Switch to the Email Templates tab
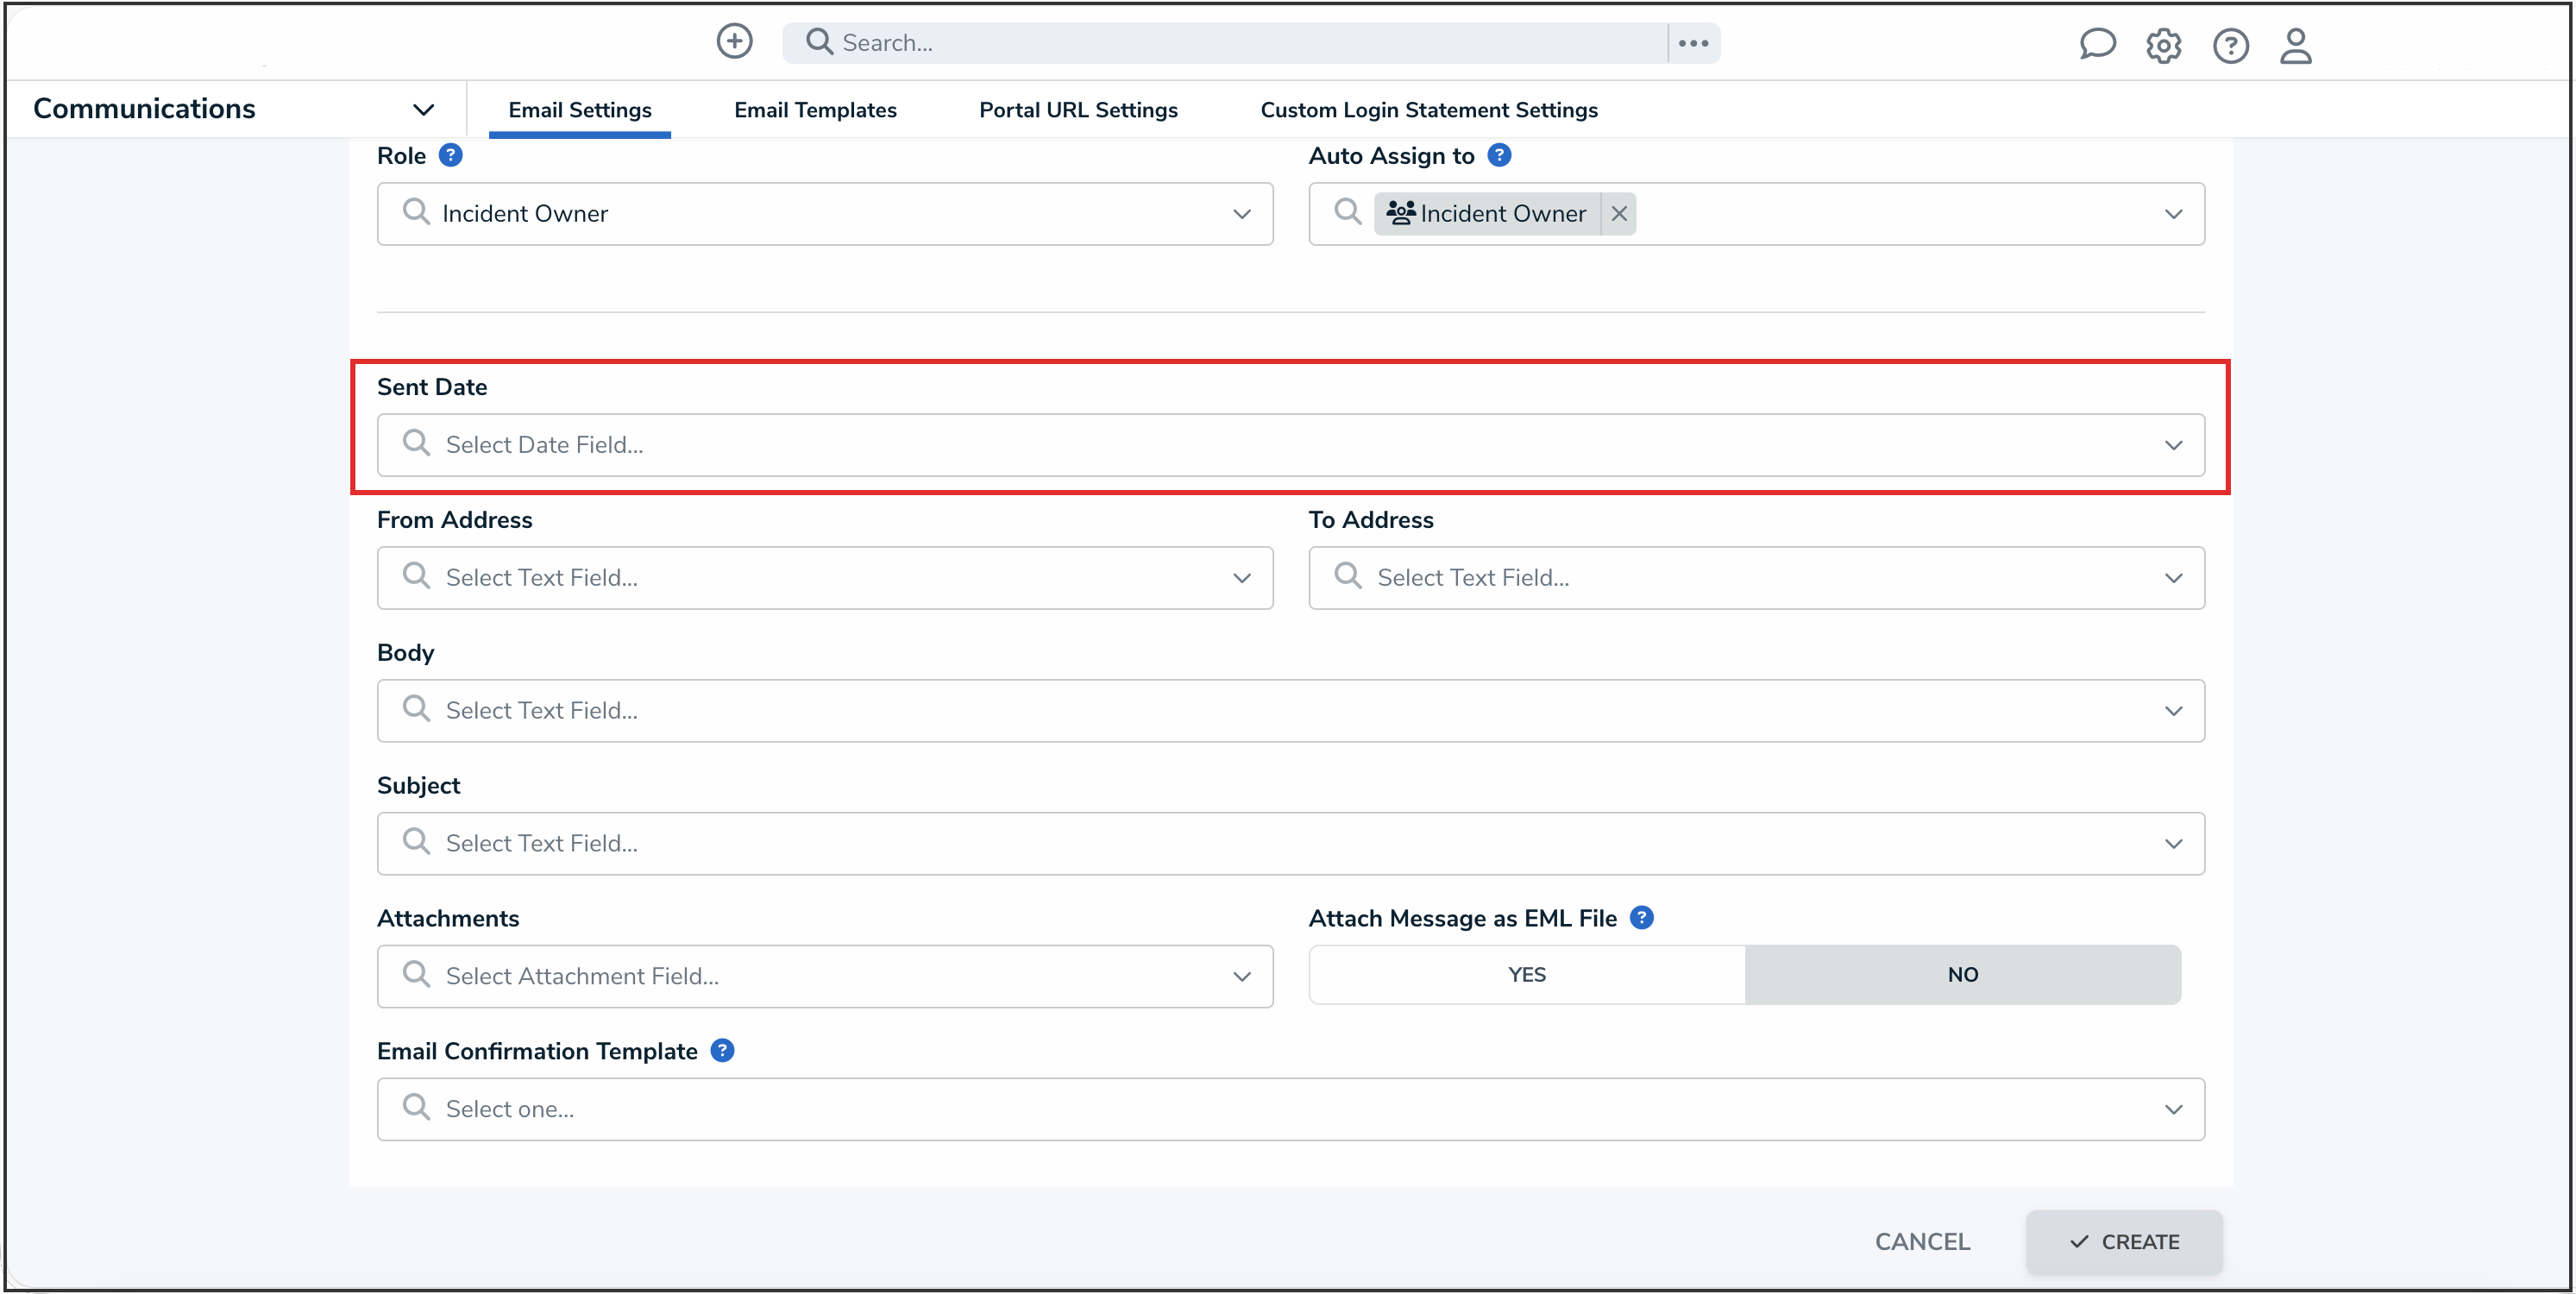2576x1294 pixels. click(x=815, y=110)
